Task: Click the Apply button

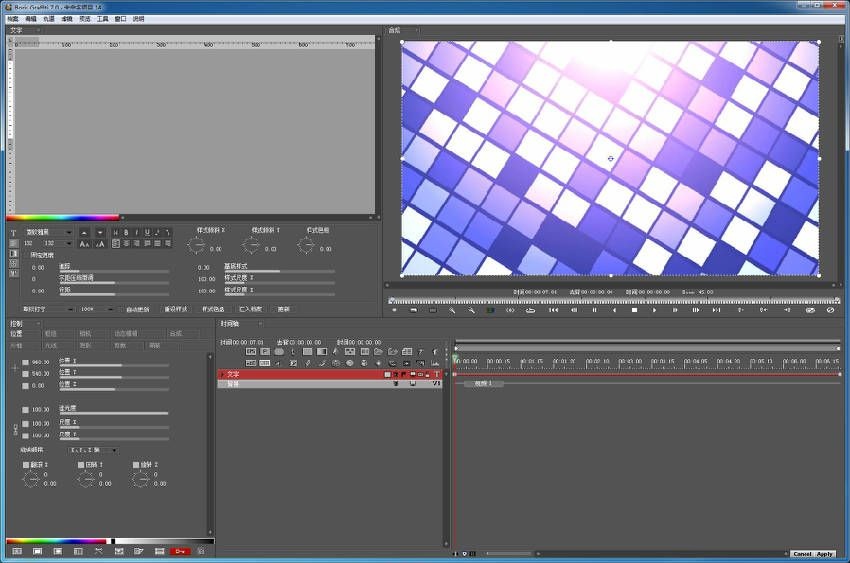Action: 825,554
